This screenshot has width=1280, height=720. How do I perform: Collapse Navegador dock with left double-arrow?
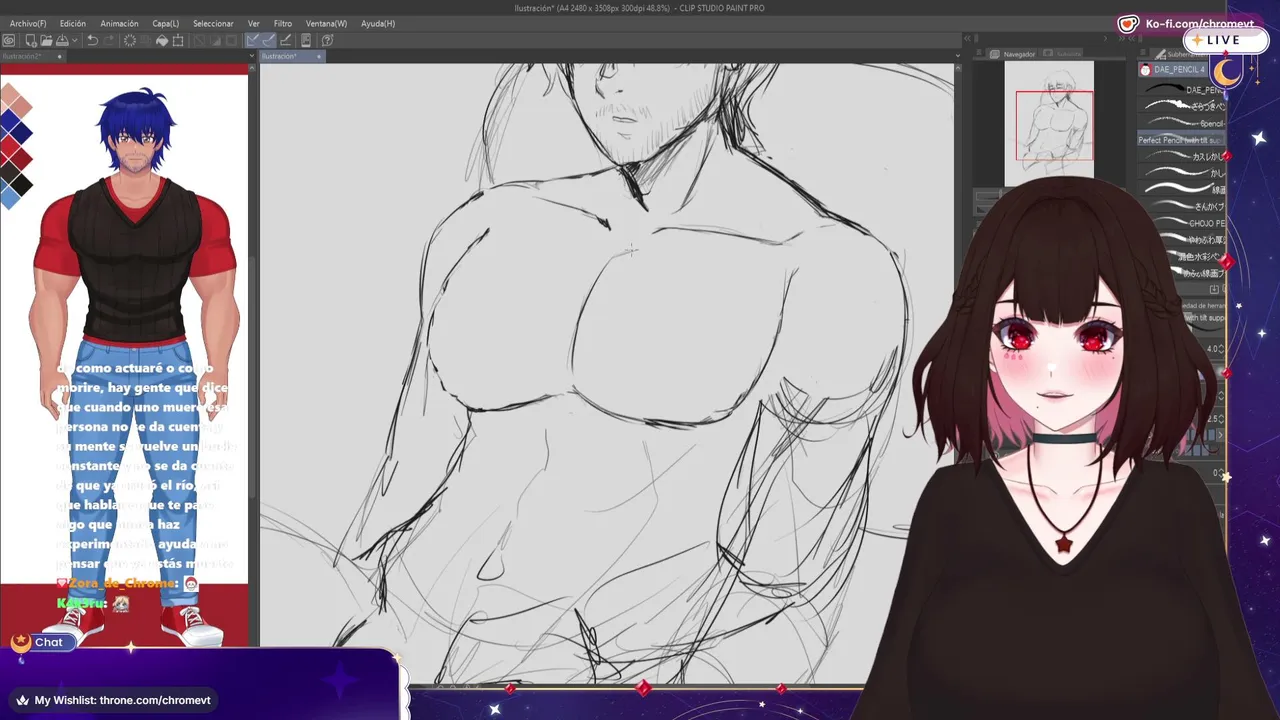[966, 39]
